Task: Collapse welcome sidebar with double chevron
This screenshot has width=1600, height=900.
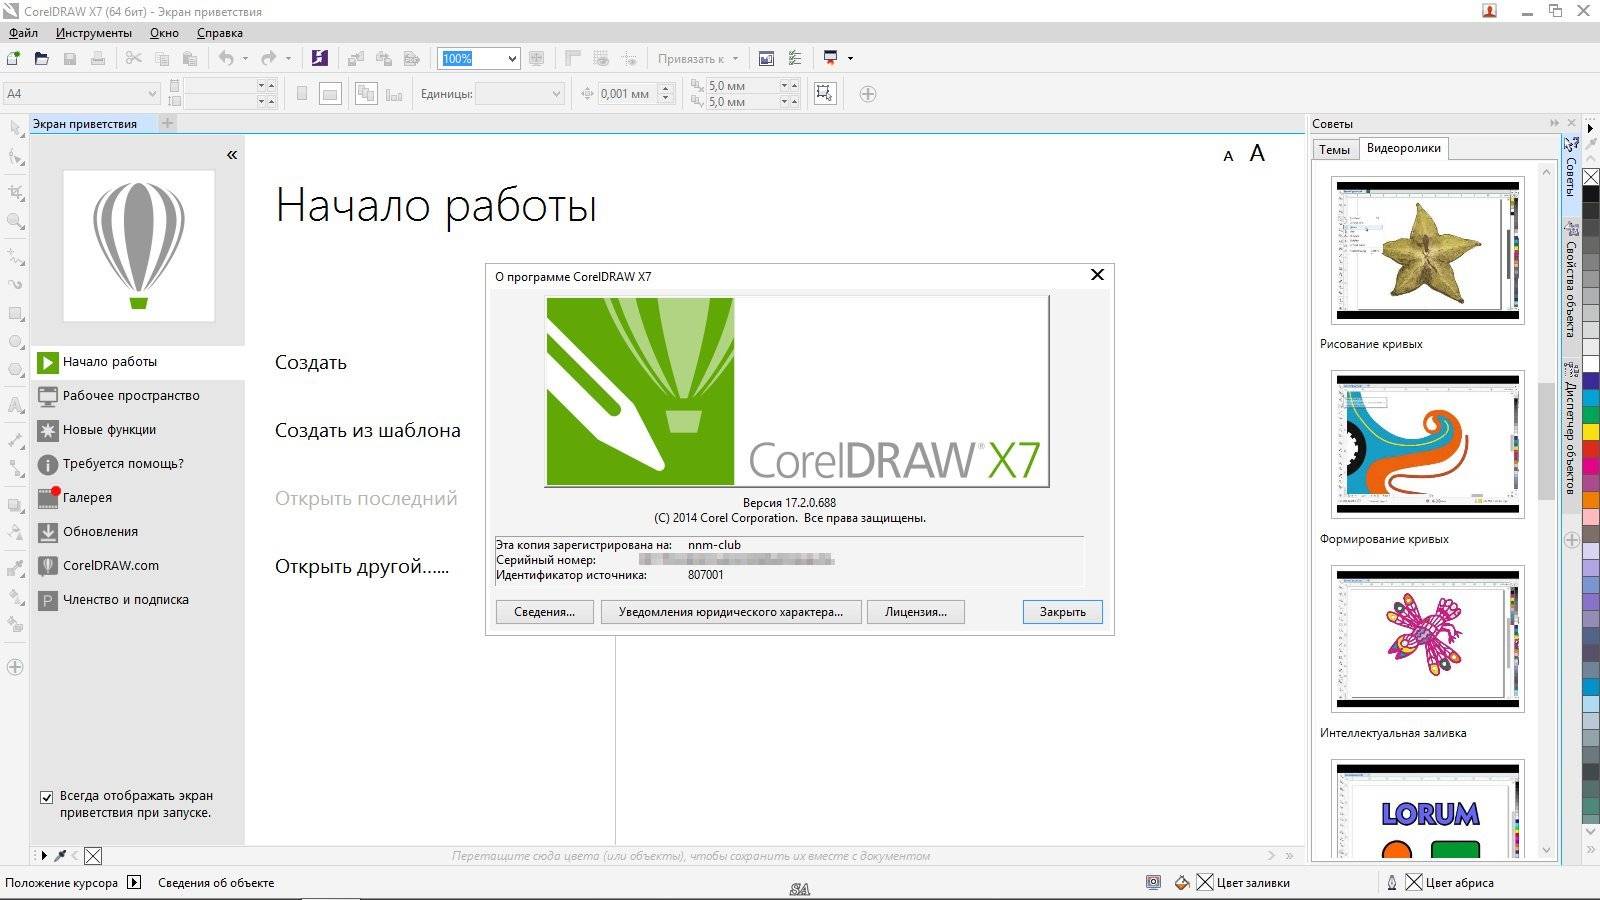Action: click(x=232, y=155)
